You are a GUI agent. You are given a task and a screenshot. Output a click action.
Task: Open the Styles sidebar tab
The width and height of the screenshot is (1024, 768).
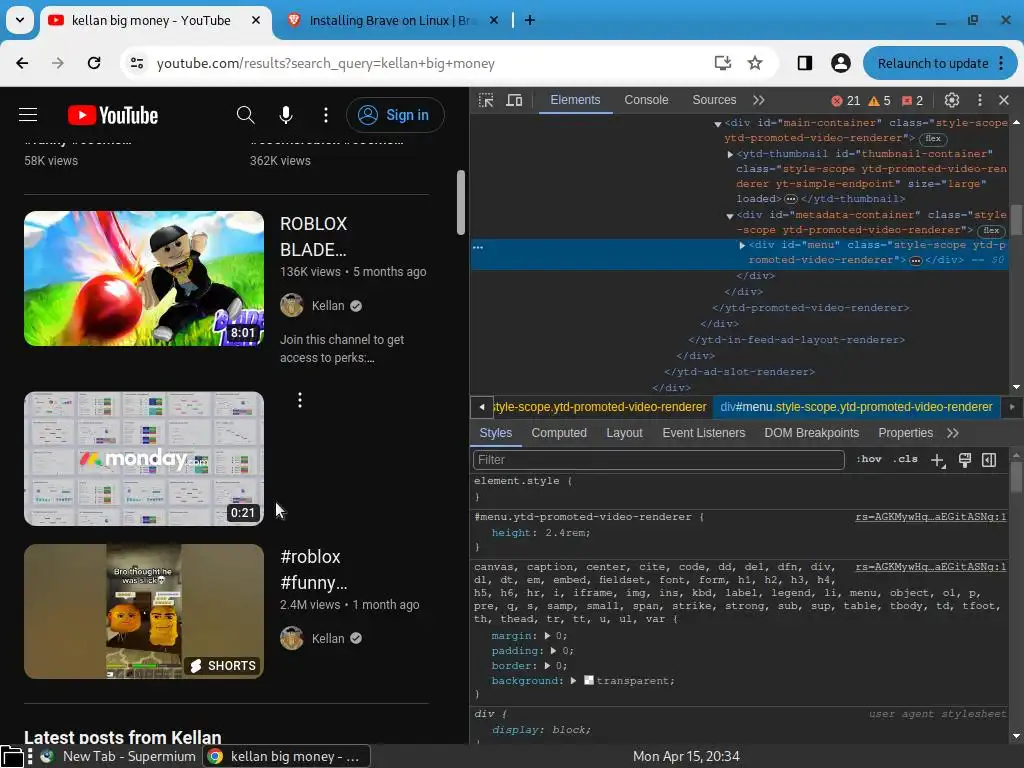(x=496, y=433)
